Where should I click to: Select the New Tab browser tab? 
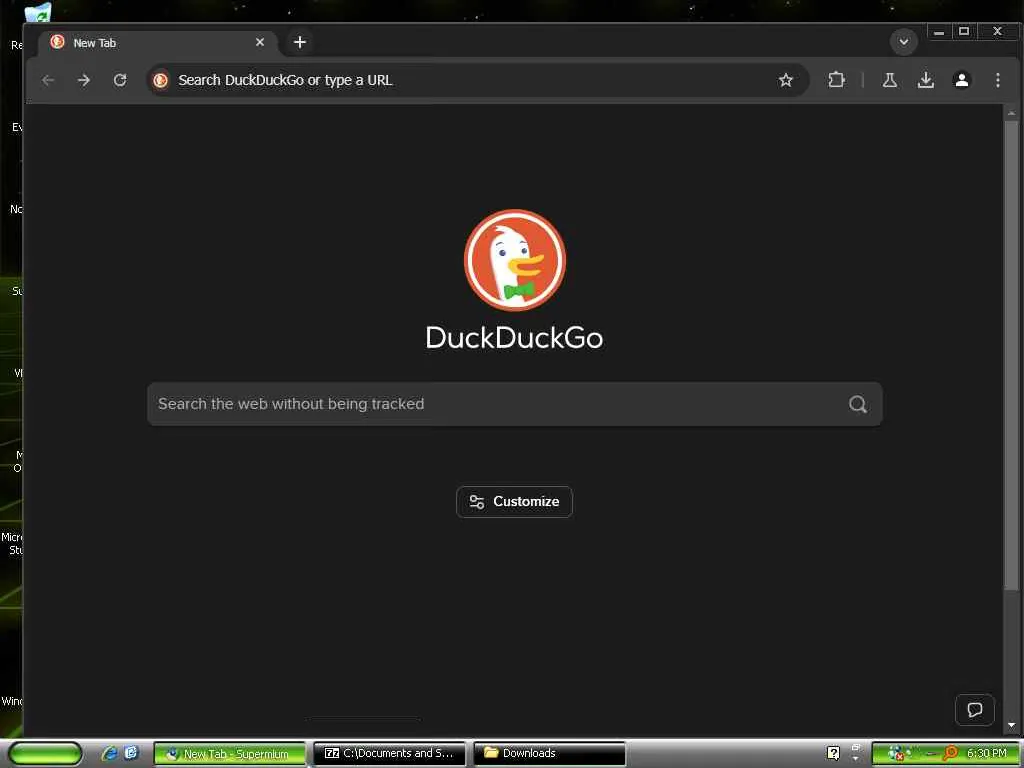click(158, 42)
